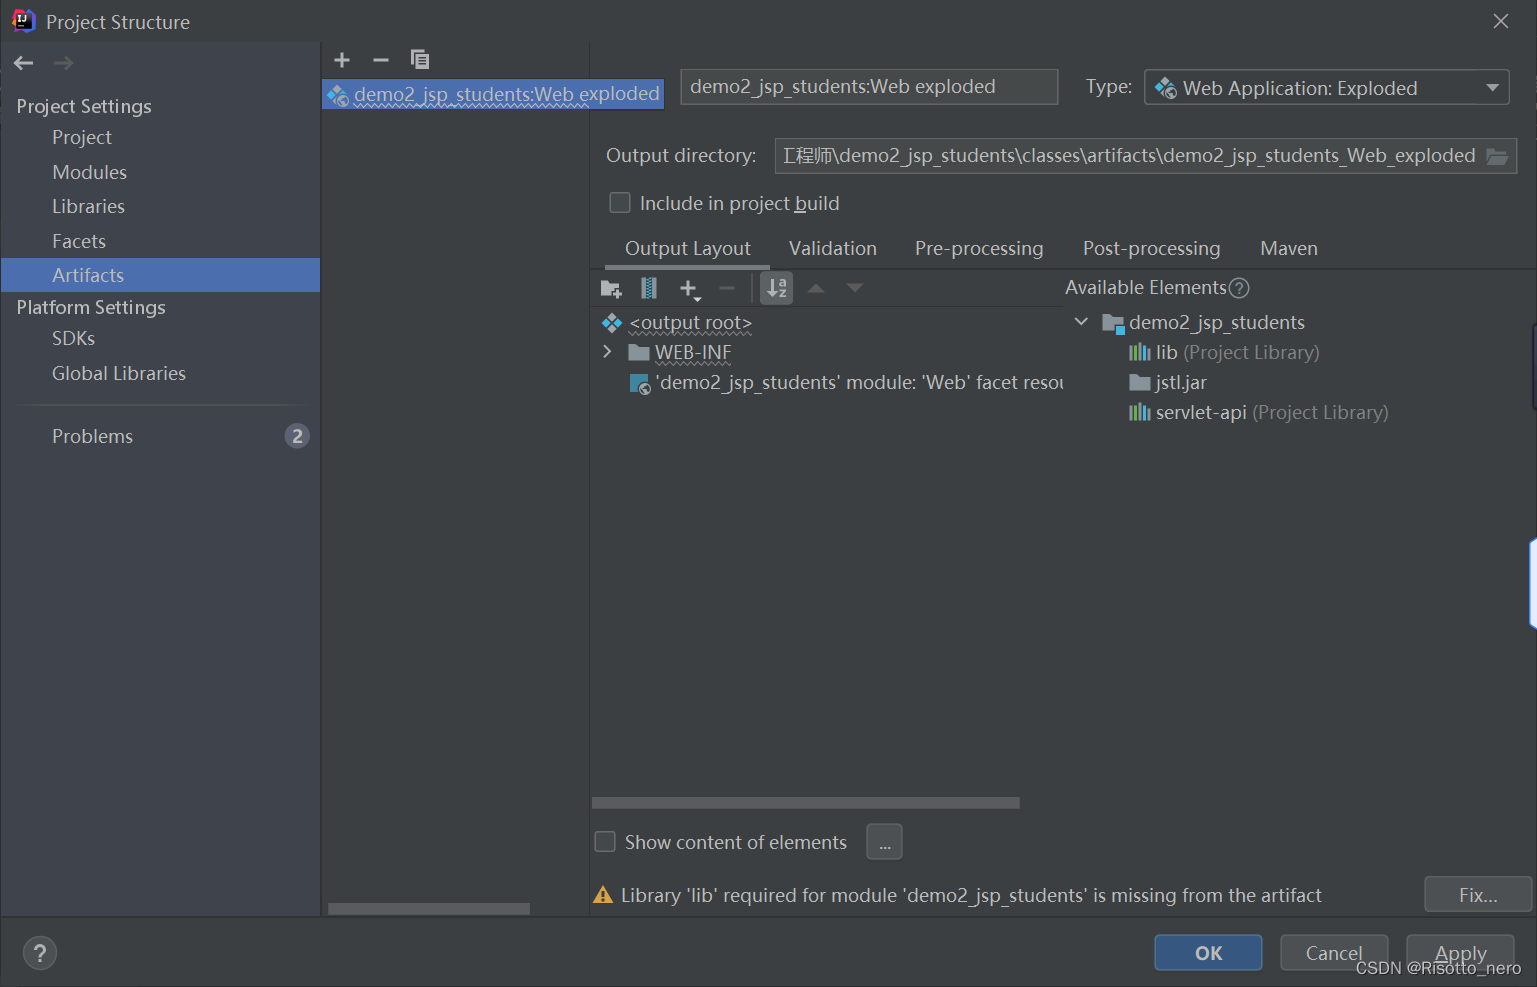Select servlet-api (Project Library) element
The height and width of the screenshot is (987, 1537).
pyautogui.click(x=1258, y=412)
